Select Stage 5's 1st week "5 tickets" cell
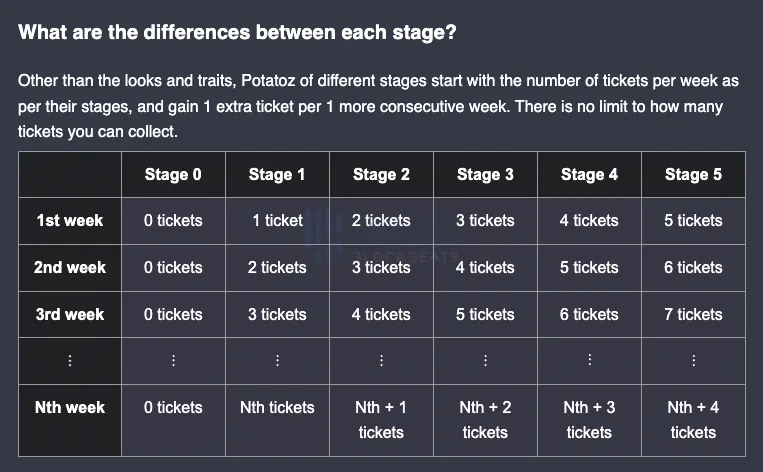763x472 pixels. pos(693,220)
